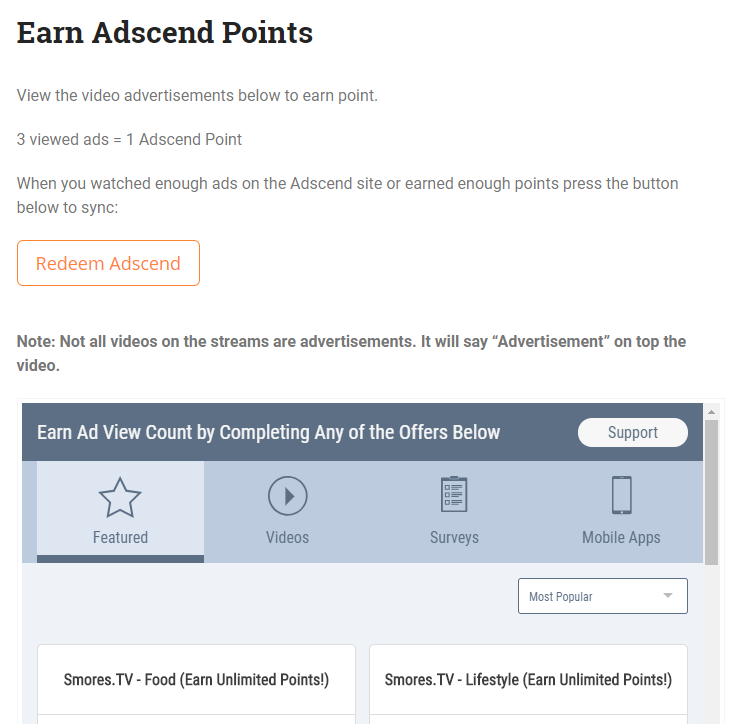Open the Mobile Apps tab label
This screenshot has height=724, width=744.
(x=621, y=537)
